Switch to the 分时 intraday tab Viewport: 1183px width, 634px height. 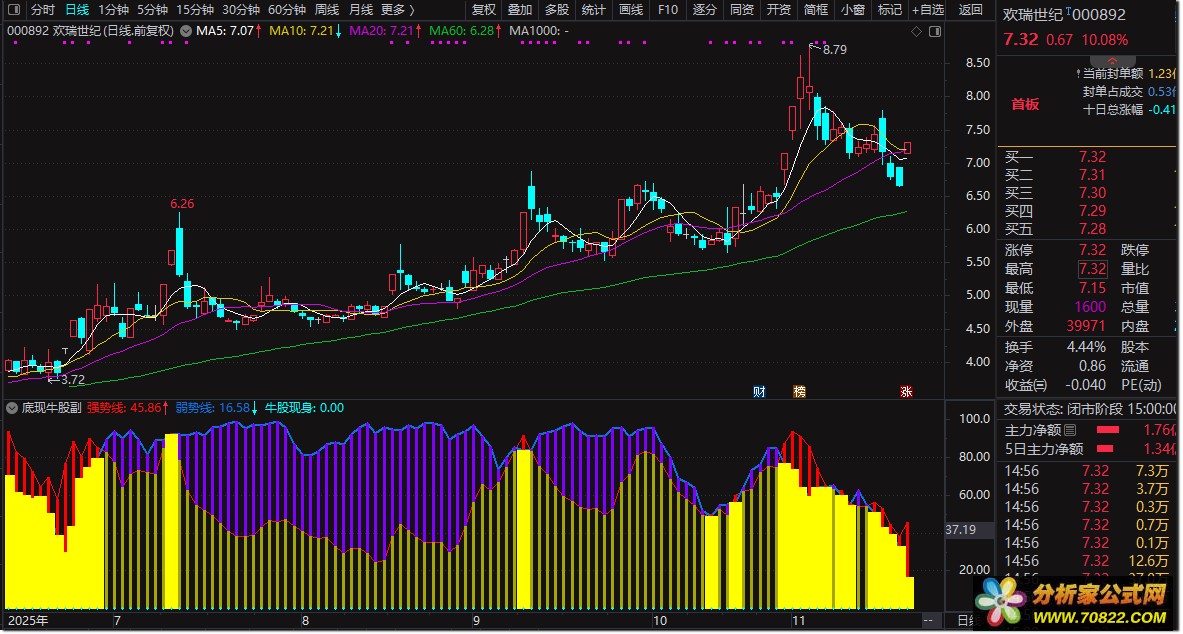click(x=43, y=10)
